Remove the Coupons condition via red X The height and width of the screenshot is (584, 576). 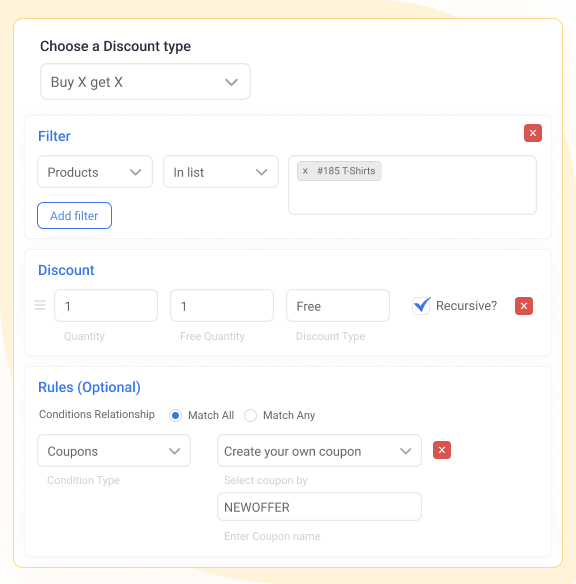tap(442, 450)
